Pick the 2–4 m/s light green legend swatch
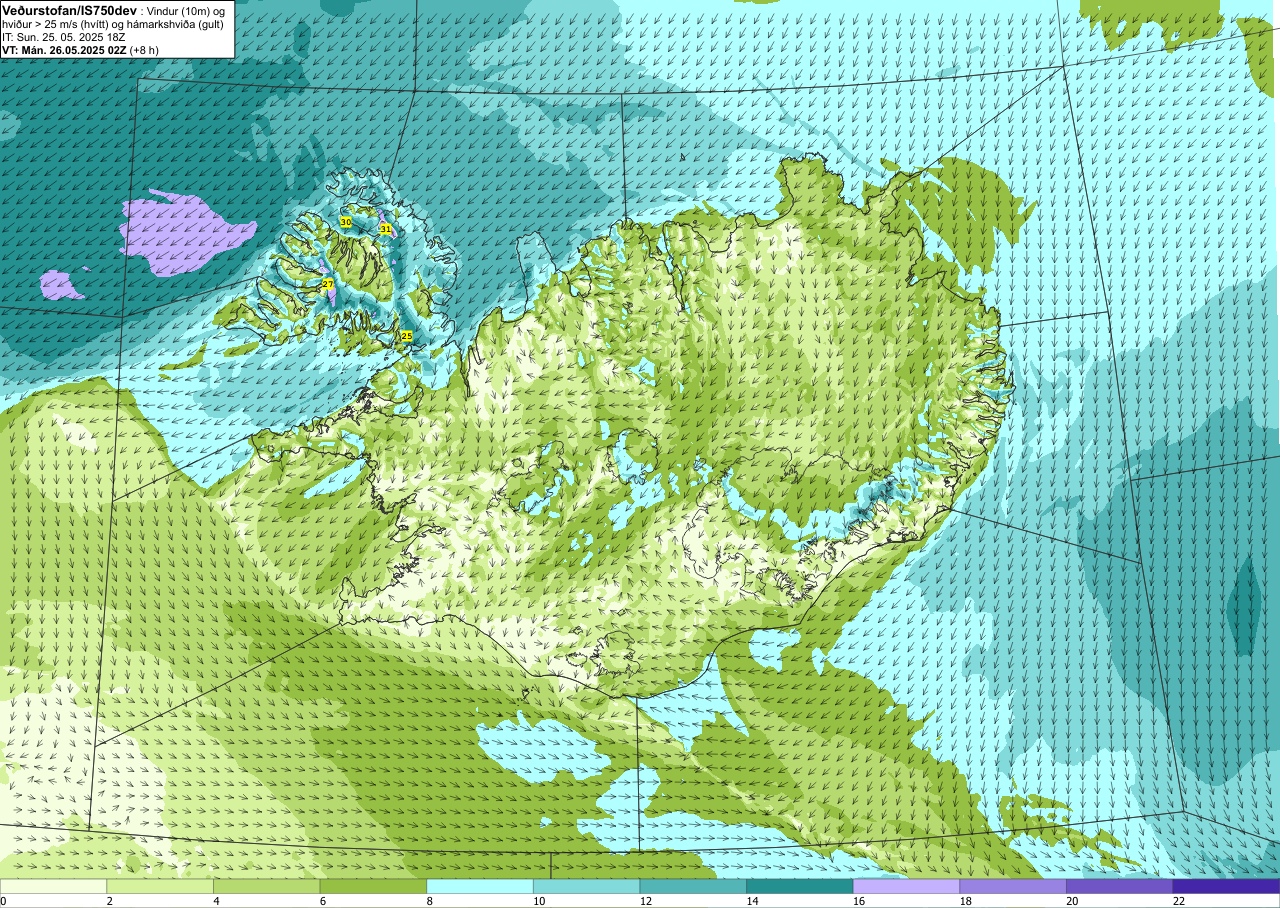The image size is (1280, 908). [160, 886]
